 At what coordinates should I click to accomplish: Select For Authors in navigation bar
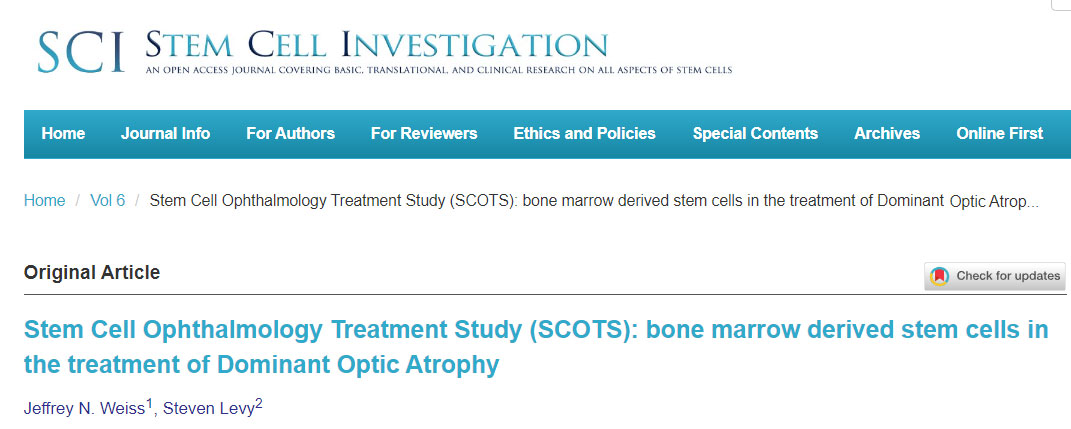coord(290,133)
